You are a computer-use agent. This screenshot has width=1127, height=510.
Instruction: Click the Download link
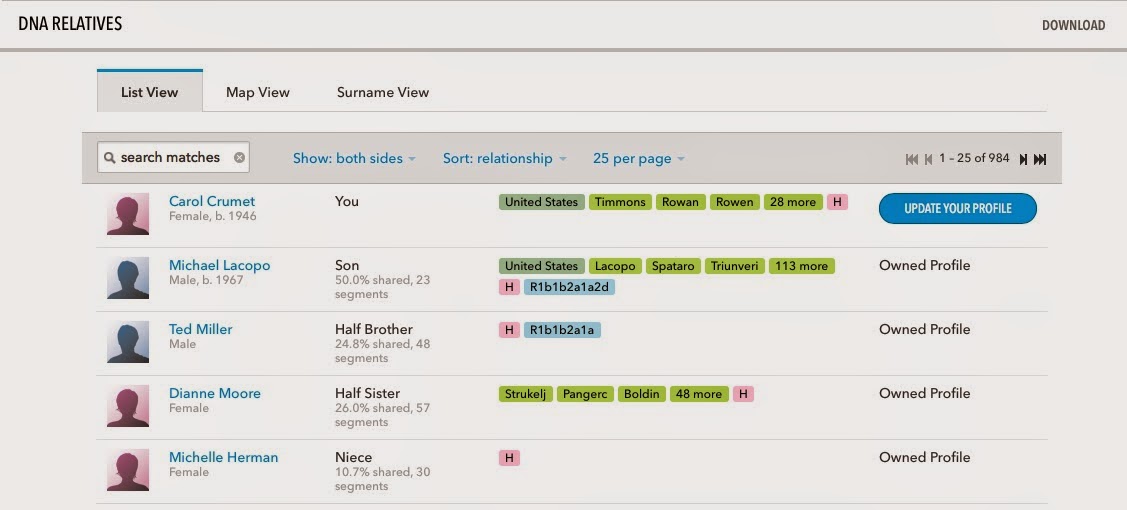1073,25
